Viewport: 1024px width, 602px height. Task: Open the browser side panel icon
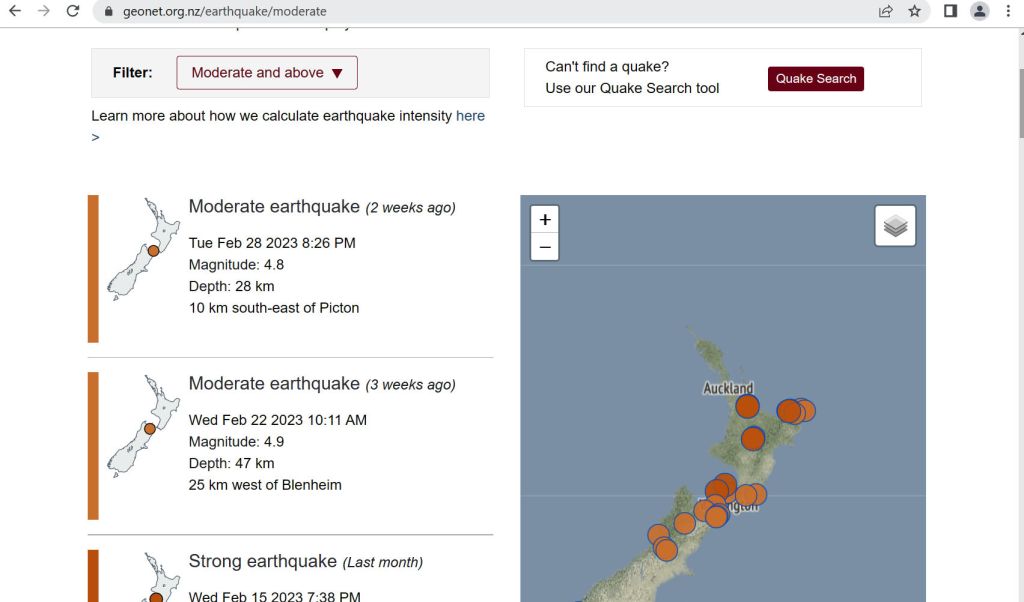coord(950,11)
